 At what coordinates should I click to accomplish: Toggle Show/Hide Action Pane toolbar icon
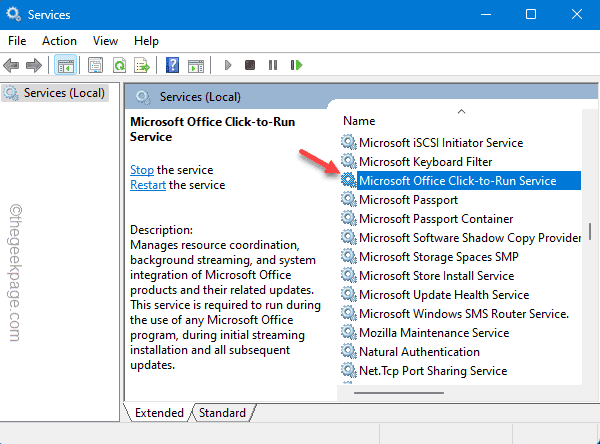click(196, 66)
